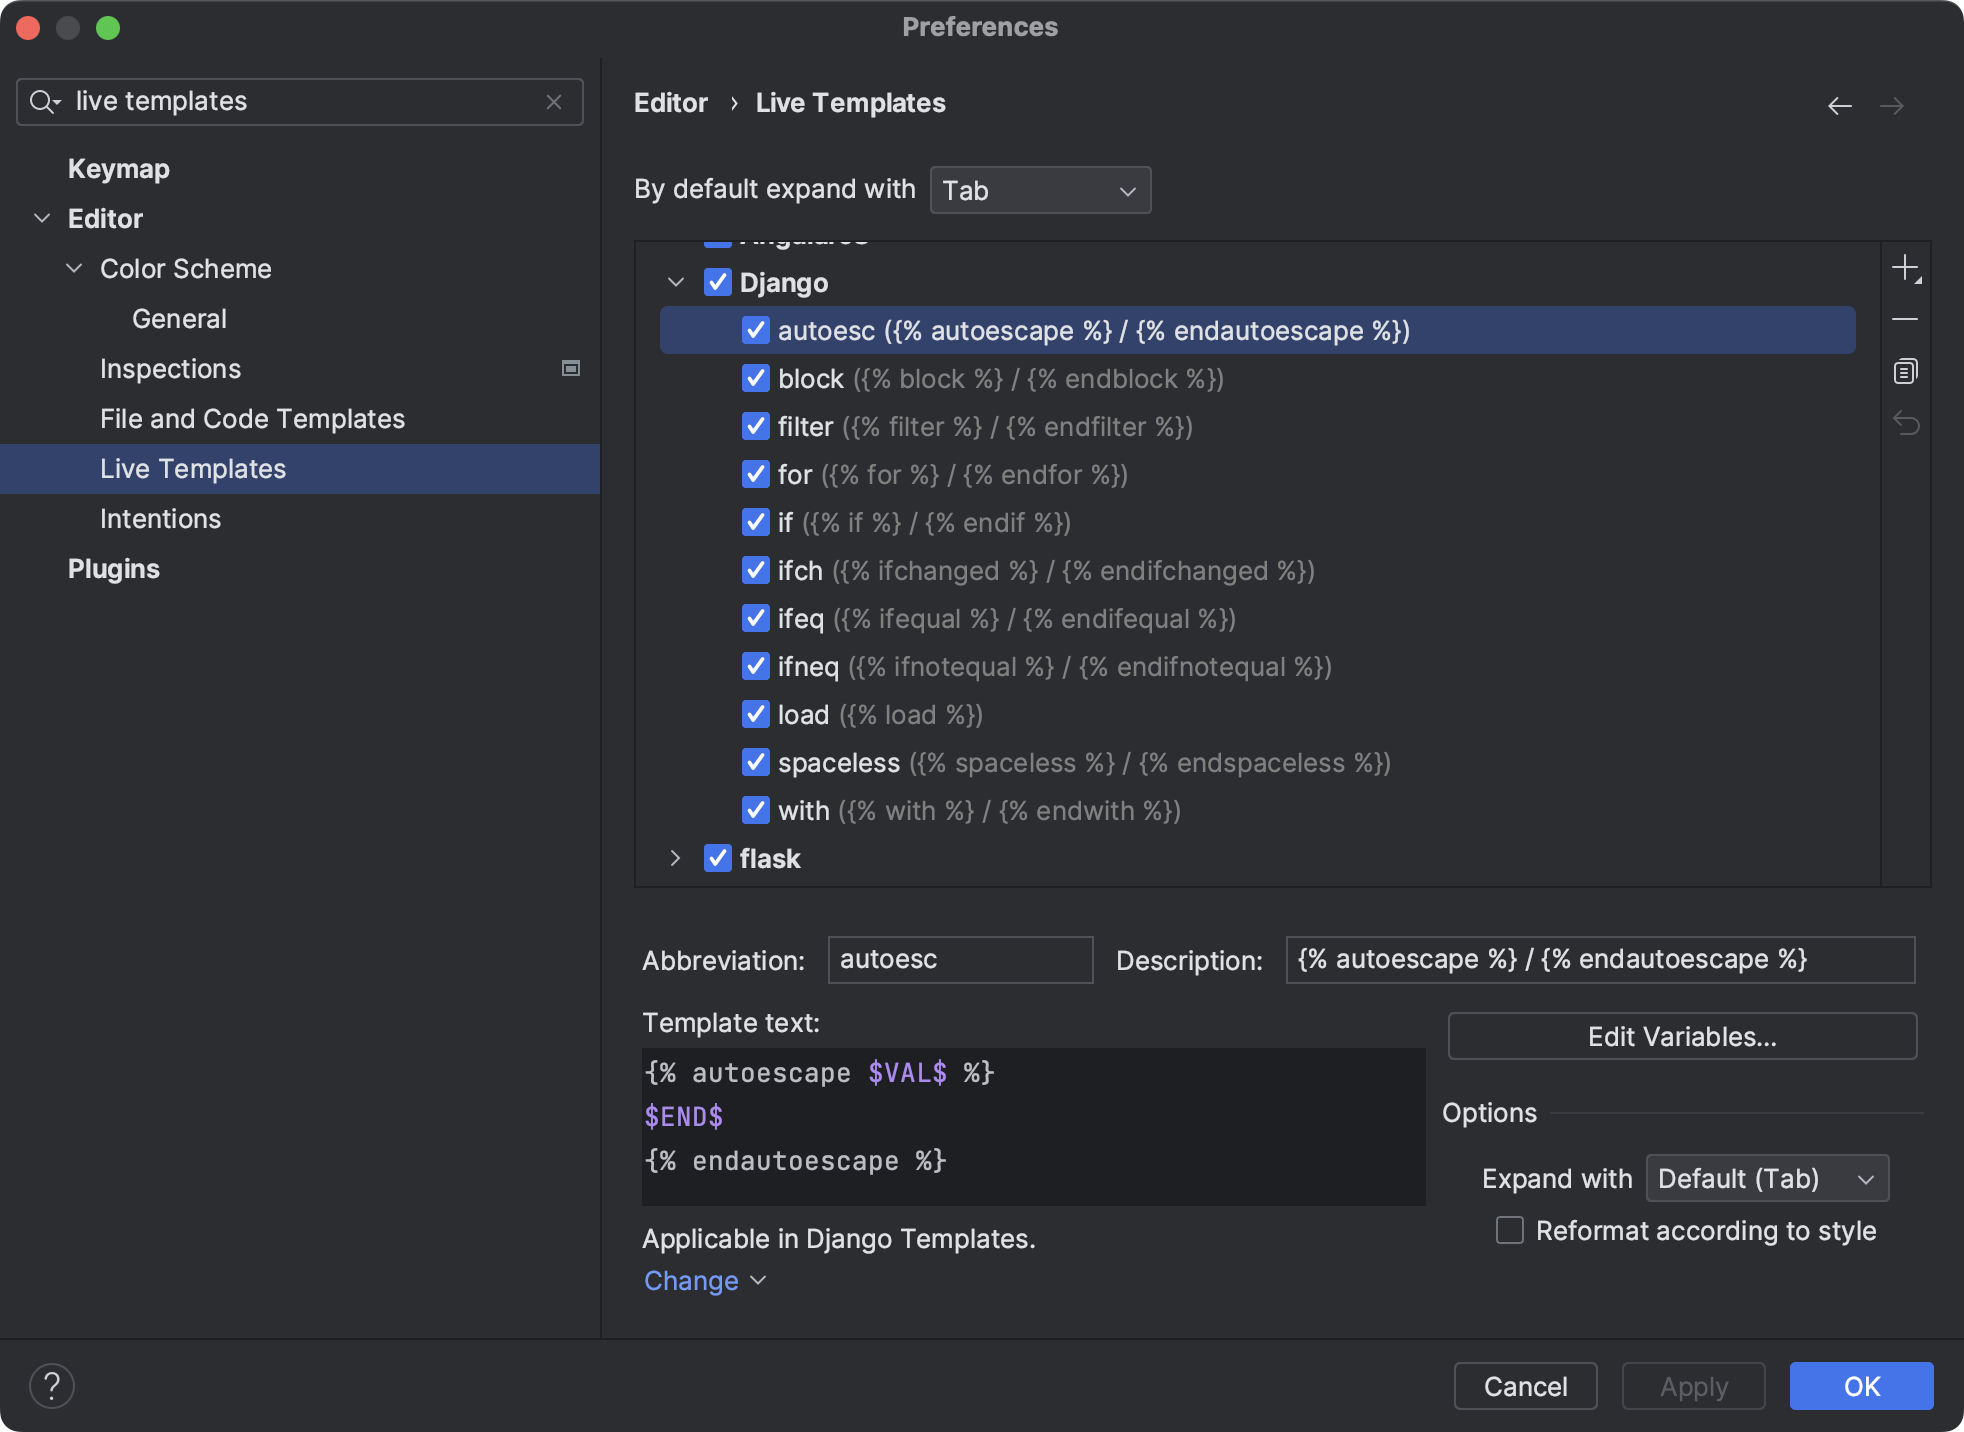Screen dimensions: 1964x1432
Task: Uncheck the Django template group
Action: pos(718,282)
